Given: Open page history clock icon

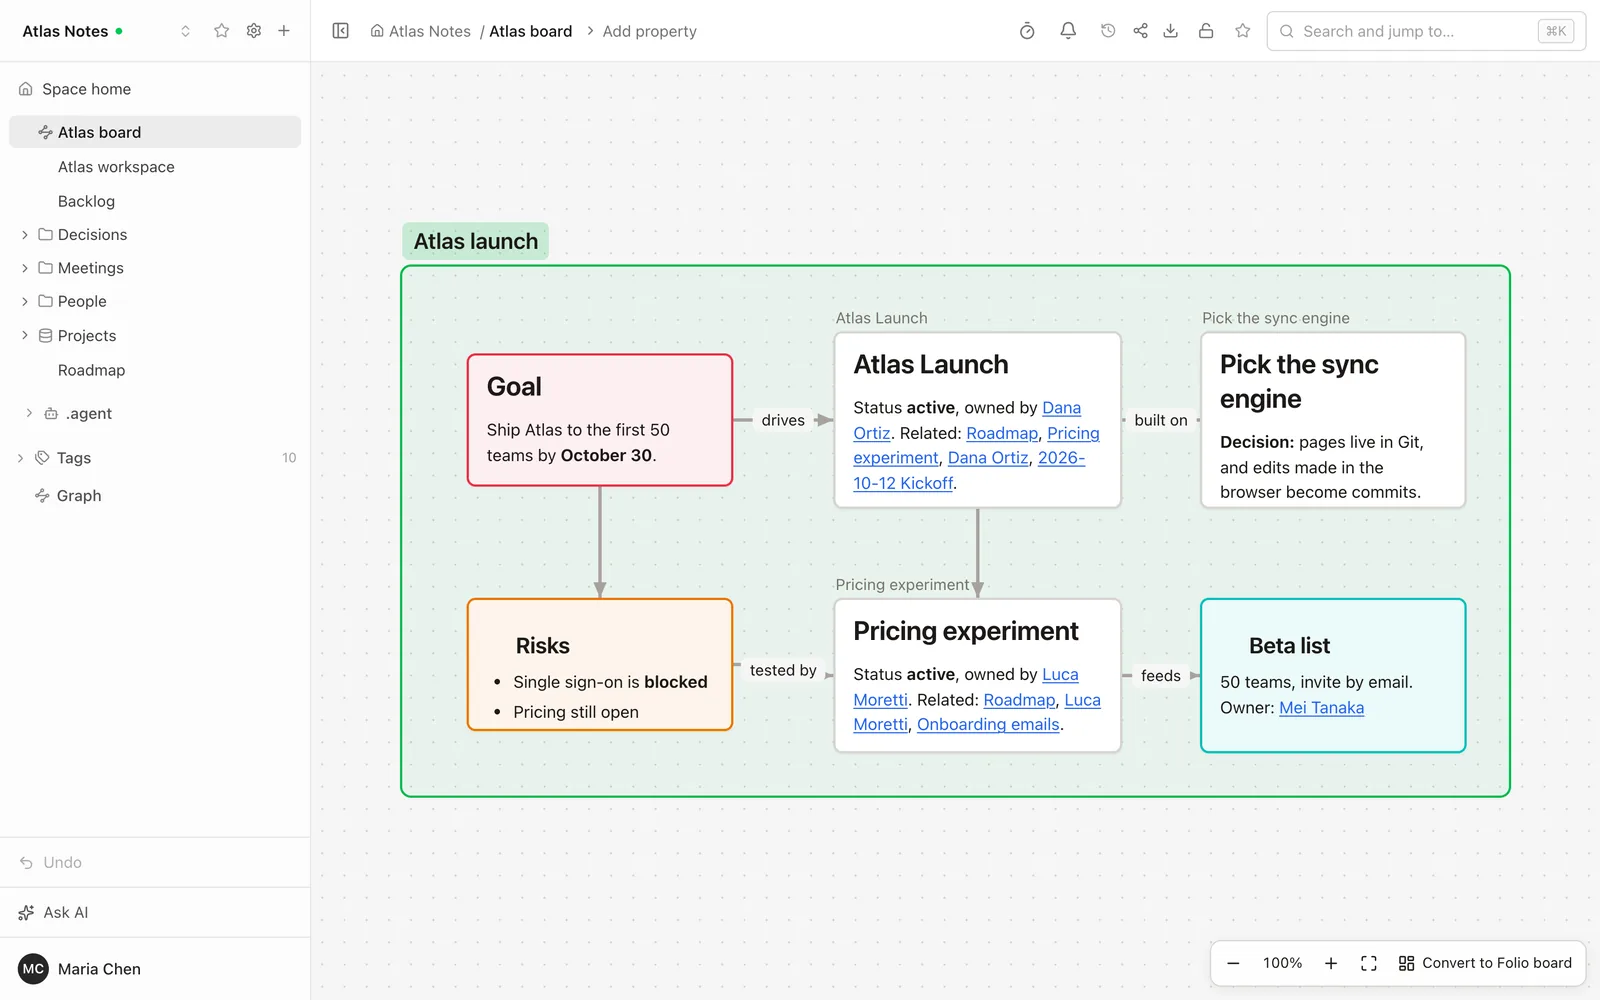Looking at the screenshot, I should (x=1108, y=31).
